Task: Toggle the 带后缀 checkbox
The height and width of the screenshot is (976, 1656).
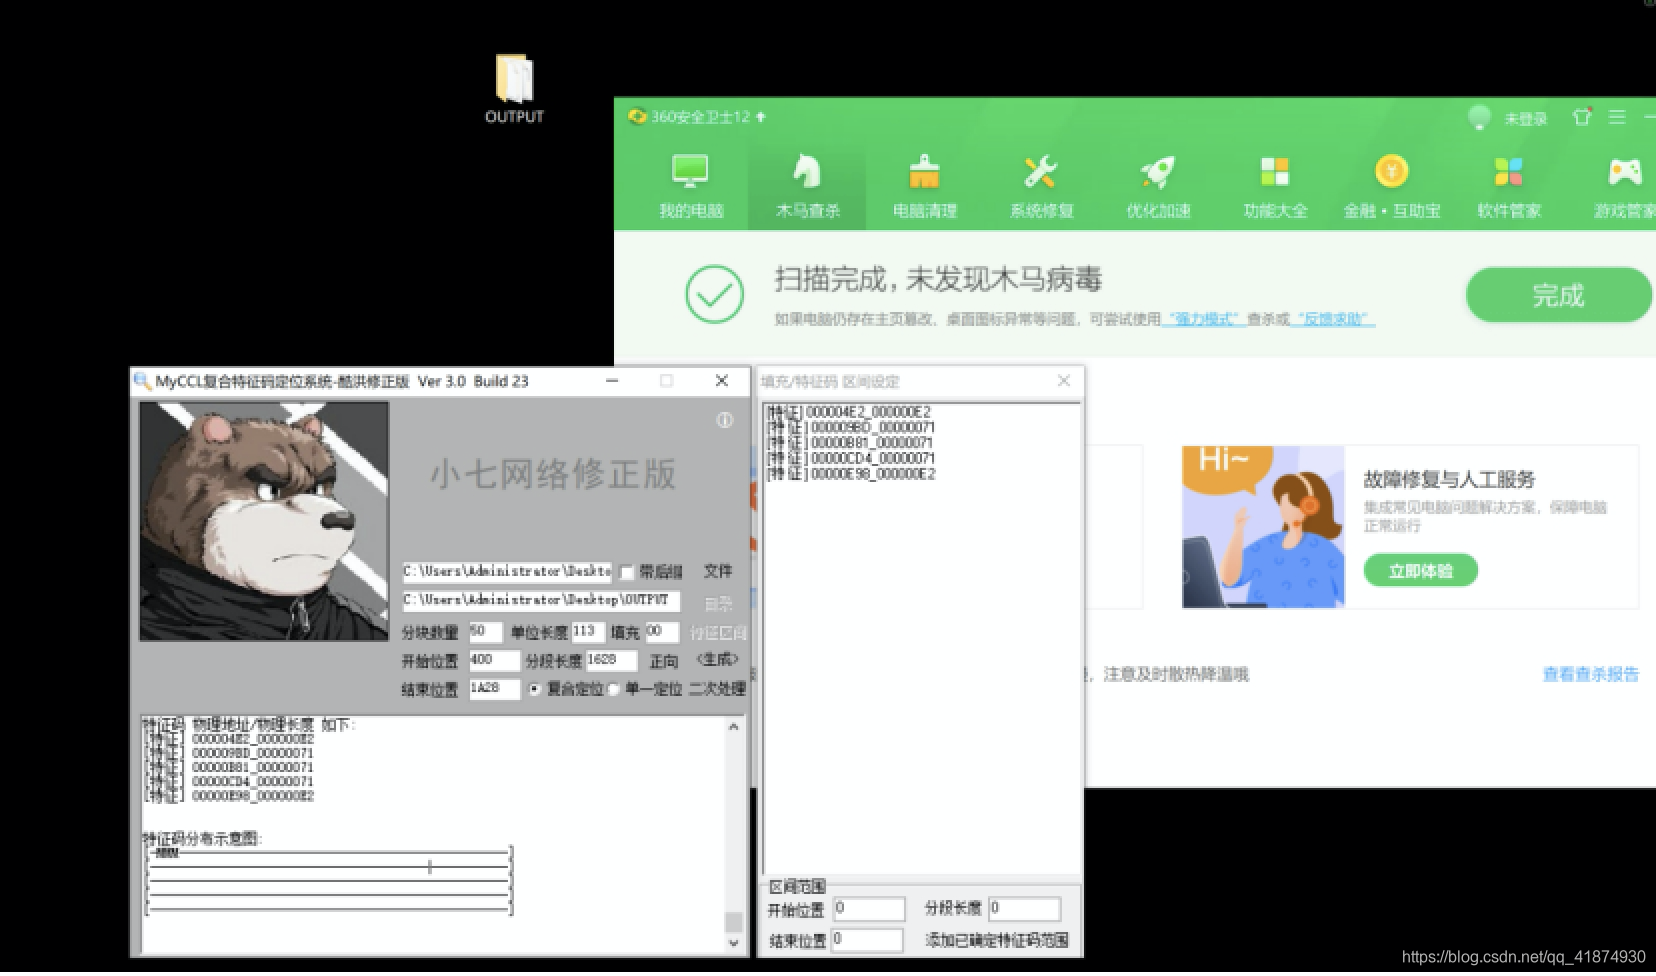Action: (x=627, y=572)
